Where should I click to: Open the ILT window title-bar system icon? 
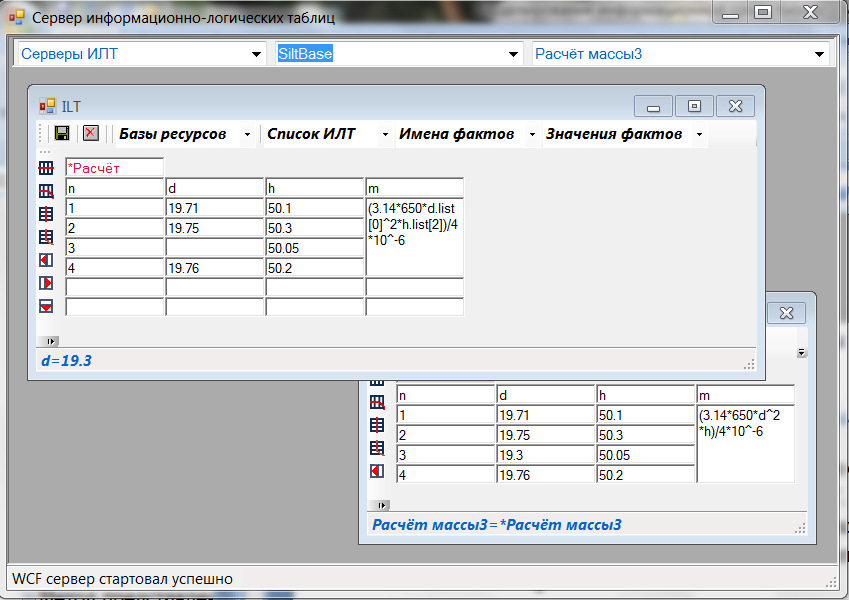47,106
